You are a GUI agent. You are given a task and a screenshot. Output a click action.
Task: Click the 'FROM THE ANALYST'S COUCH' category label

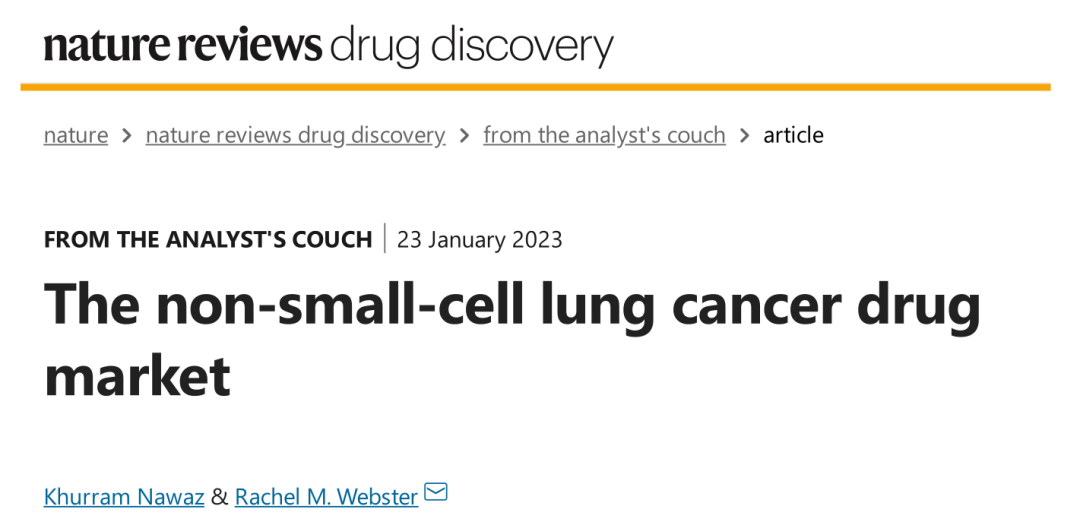(x=208, y=240)
